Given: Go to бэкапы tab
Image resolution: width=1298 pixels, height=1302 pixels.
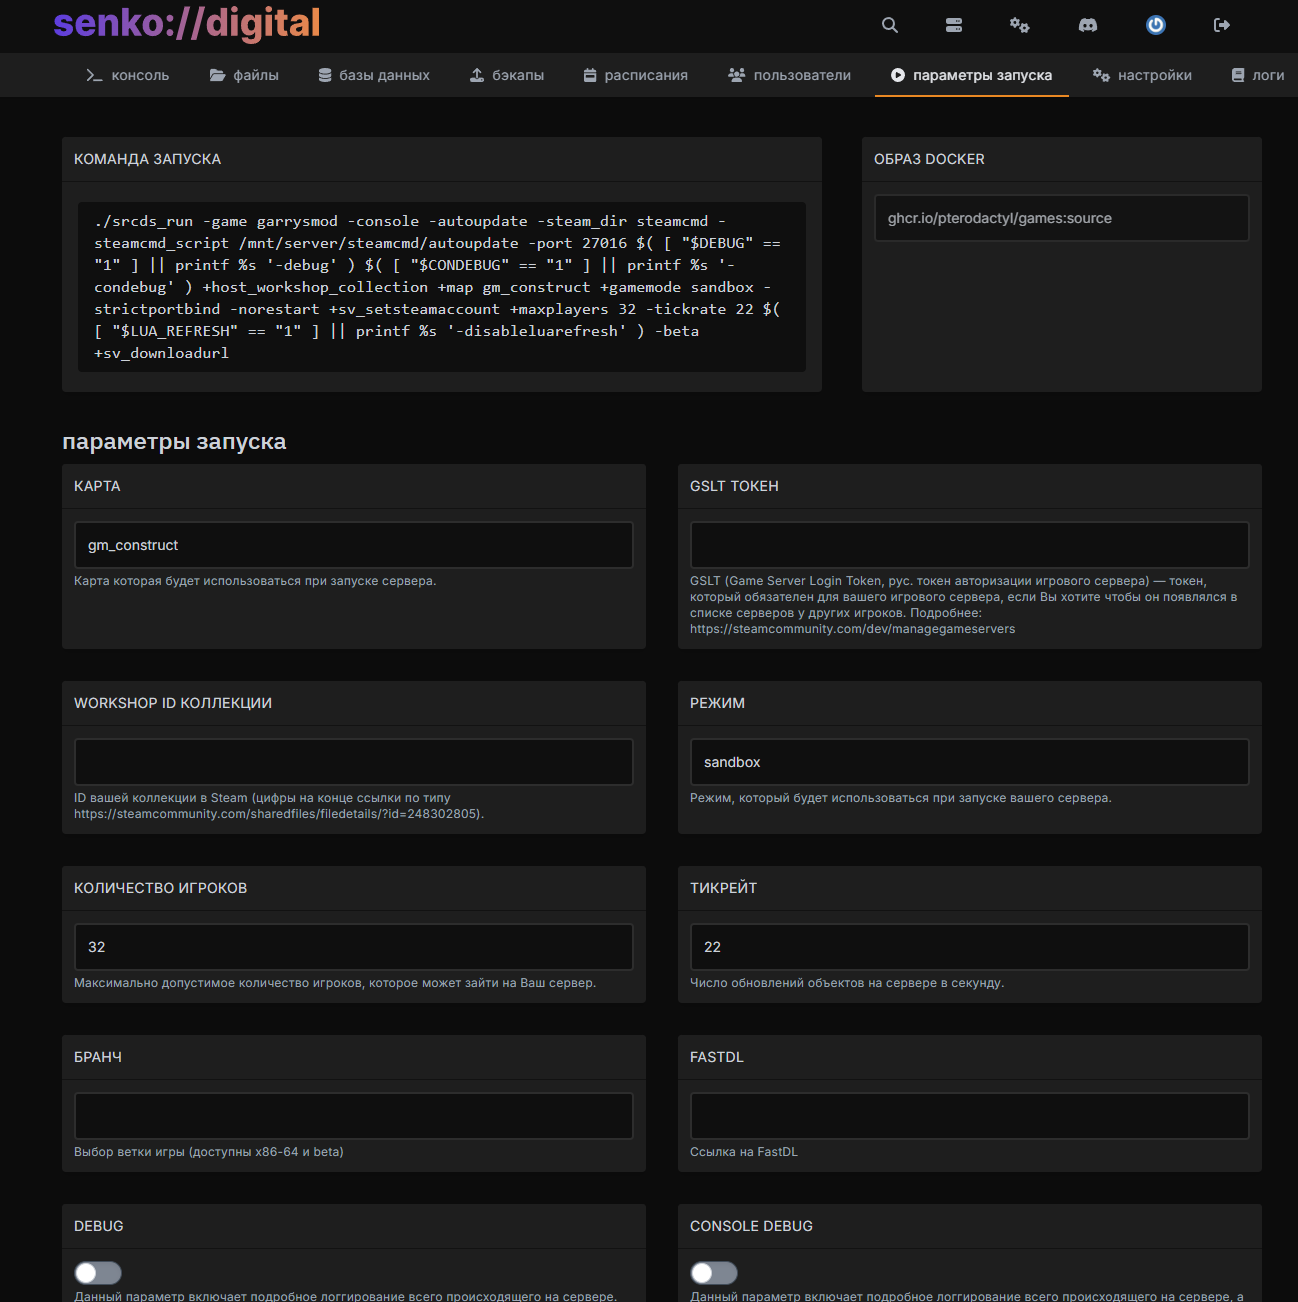Looking at the screenshot, I should pyautogui.click(x=507, y=75).
